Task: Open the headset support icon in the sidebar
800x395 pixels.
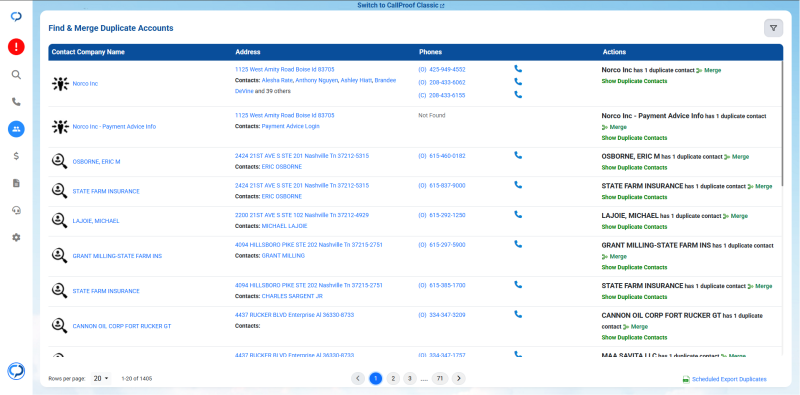Action: 16,210
